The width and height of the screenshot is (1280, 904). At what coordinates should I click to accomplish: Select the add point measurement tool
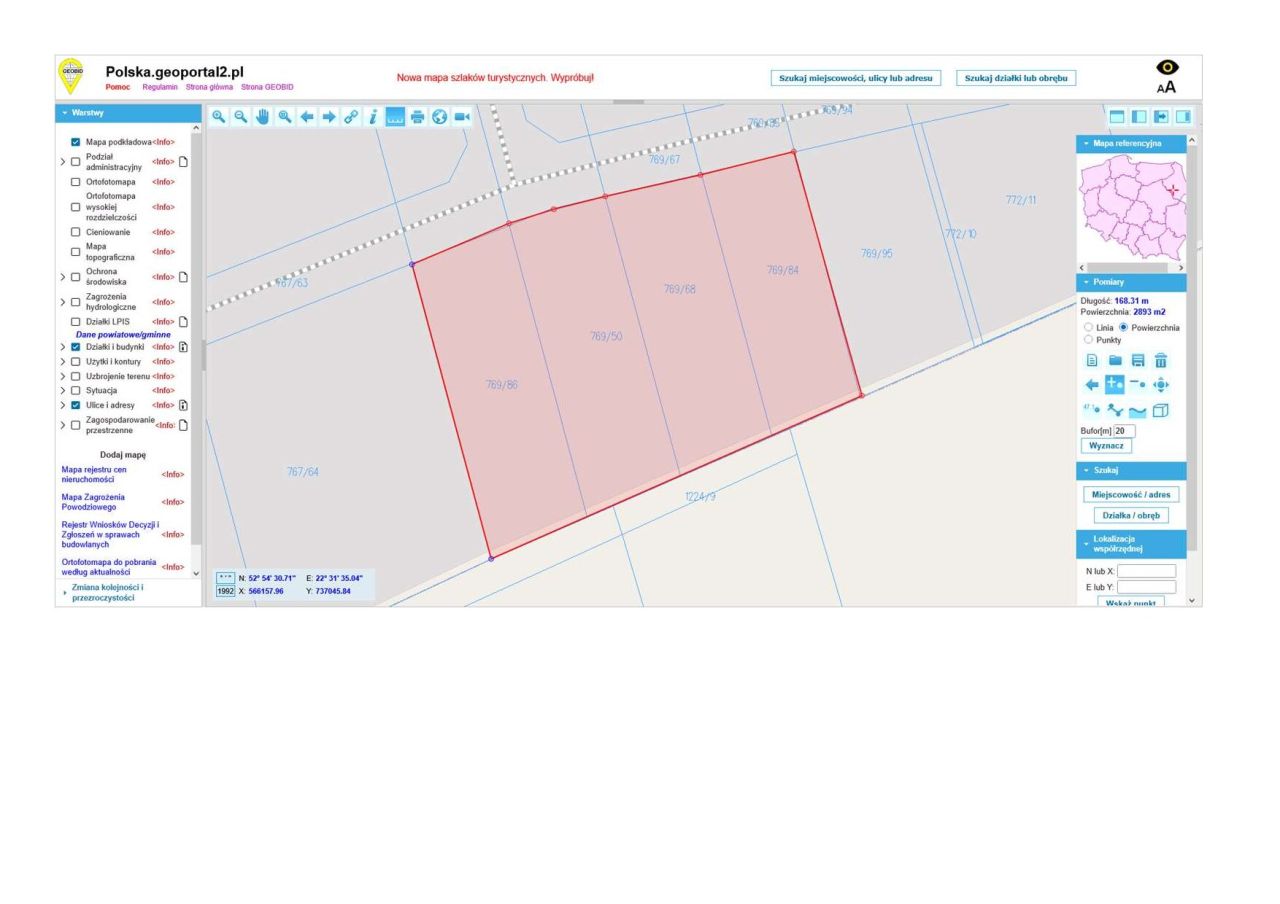point(1114,385)
